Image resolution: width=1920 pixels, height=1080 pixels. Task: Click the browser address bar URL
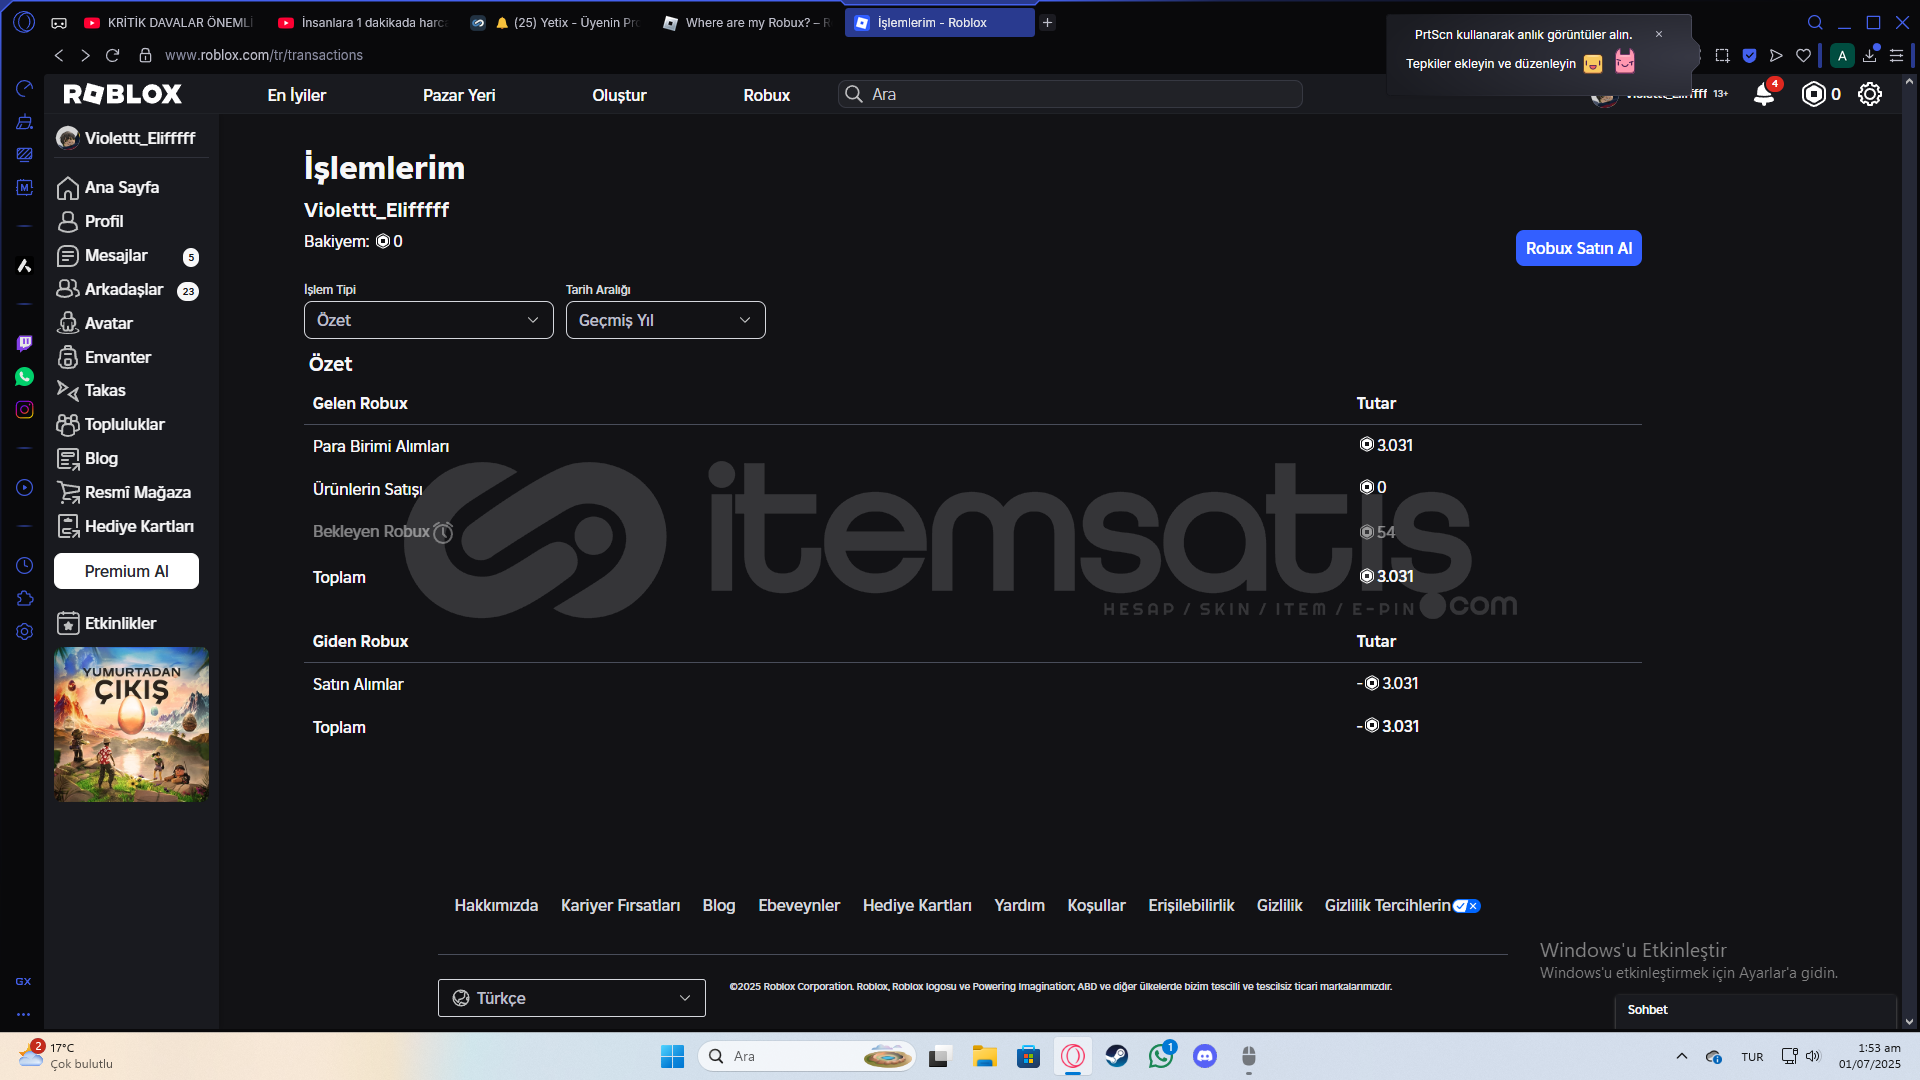point(264,55)
